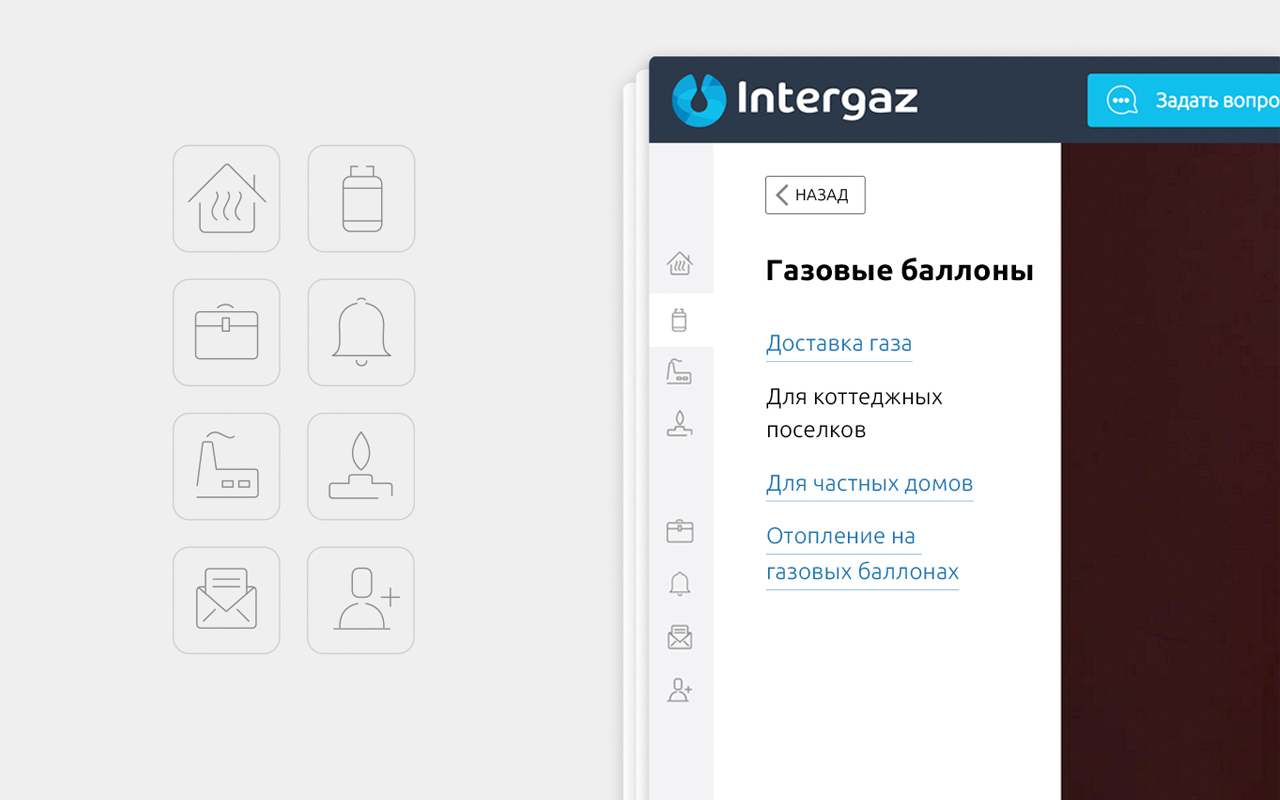This screenshot has height=800, width=1280.
Task: Click the large briefcase icon tile
Action: (x=226, y=332)
